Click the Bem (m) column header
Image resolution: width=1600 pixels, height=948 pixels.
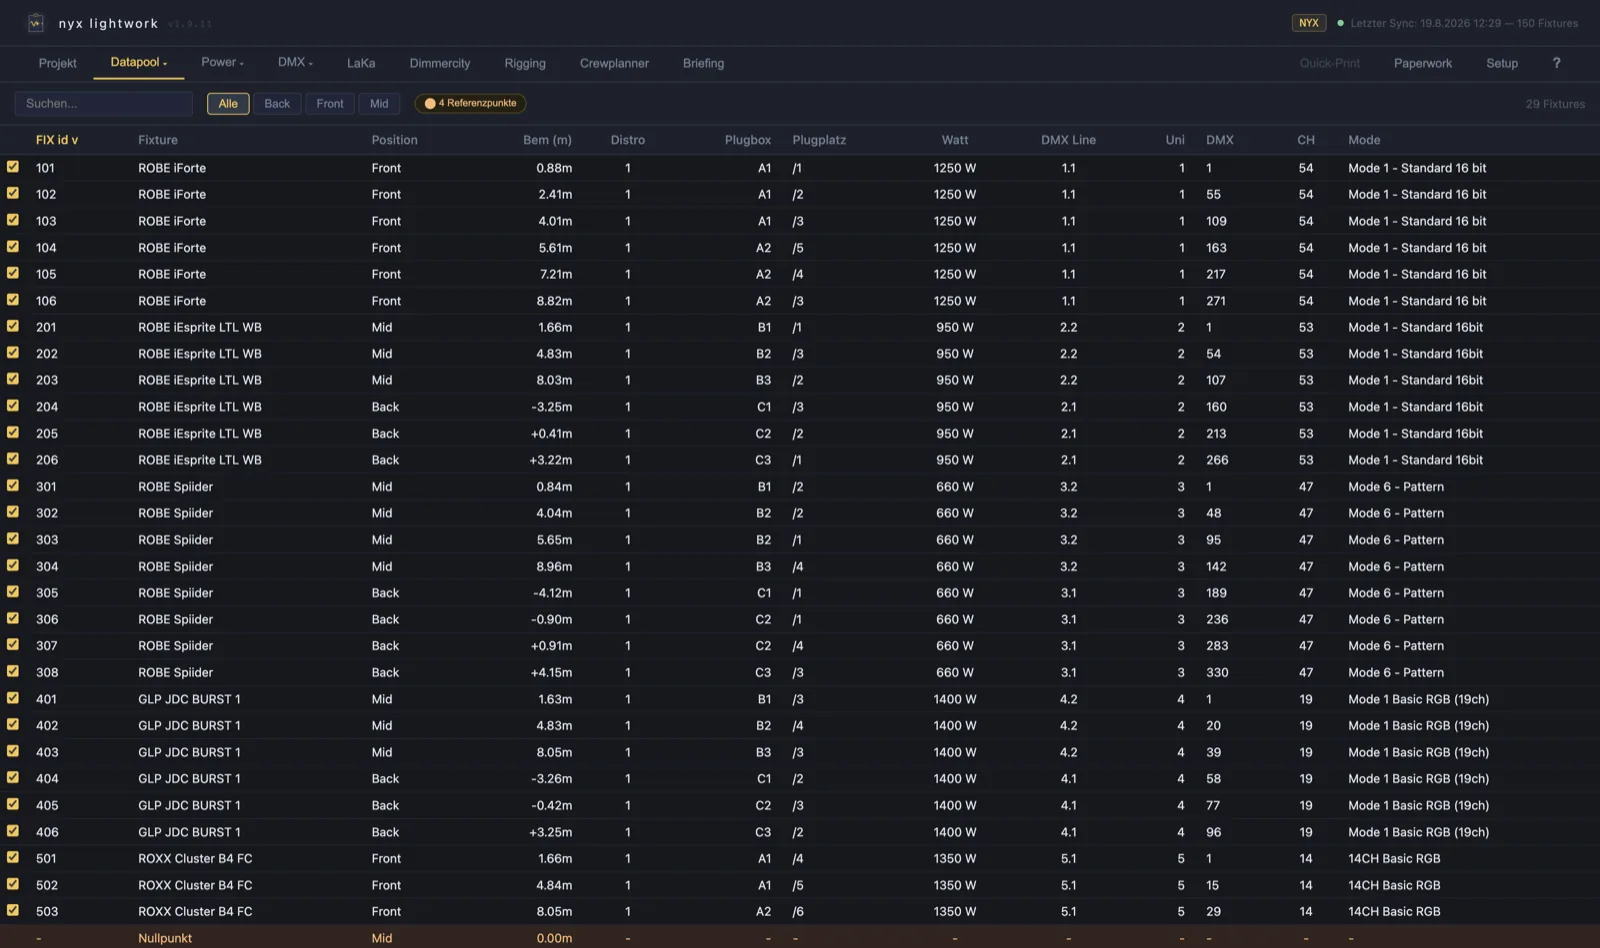tap(547, 140)
